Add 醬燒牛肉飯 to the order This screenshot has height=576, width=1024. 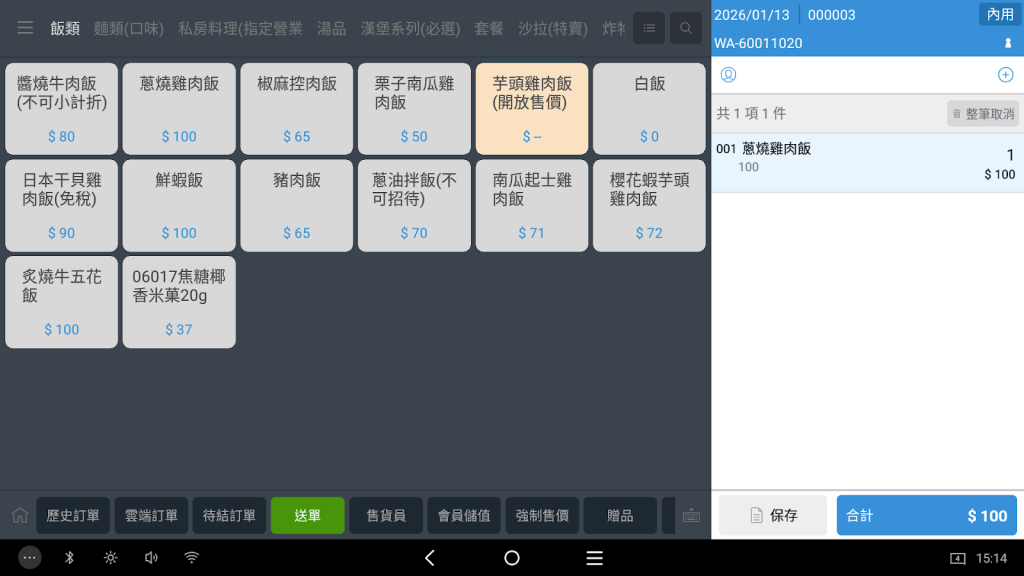(61, 109)
